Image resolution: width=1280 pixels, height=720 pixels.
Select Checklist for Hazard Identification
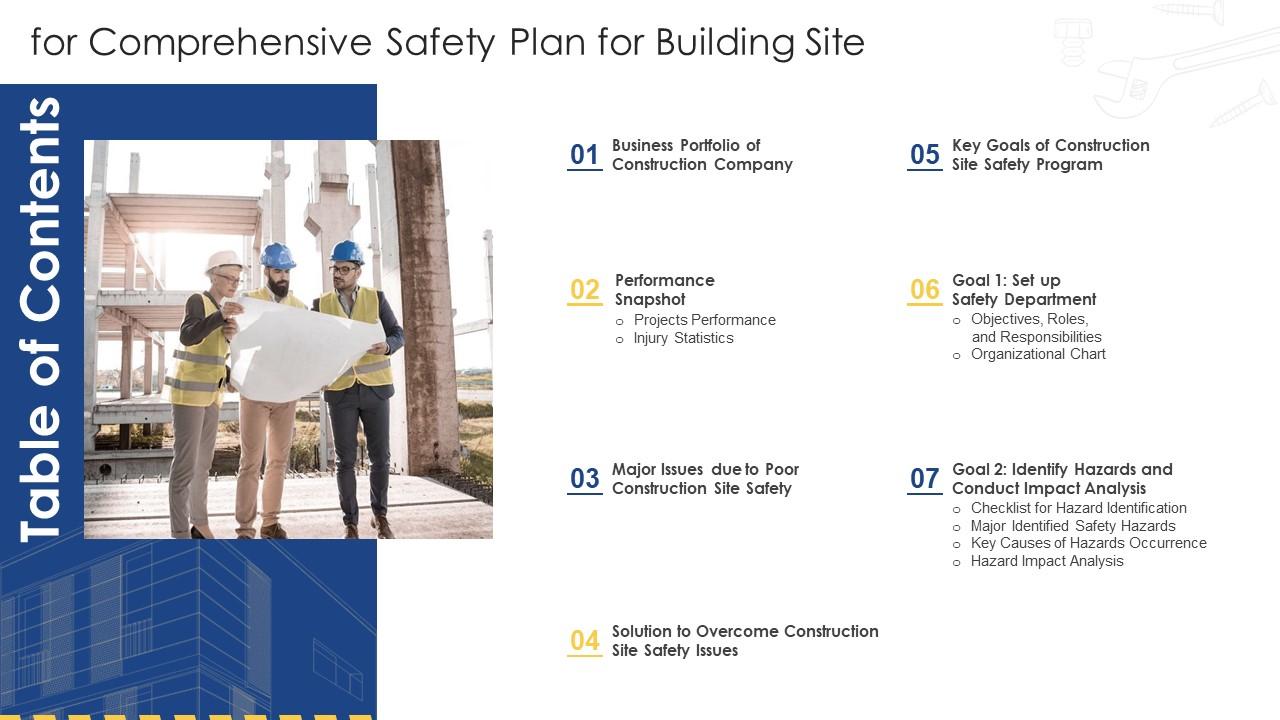(1078, 508)
